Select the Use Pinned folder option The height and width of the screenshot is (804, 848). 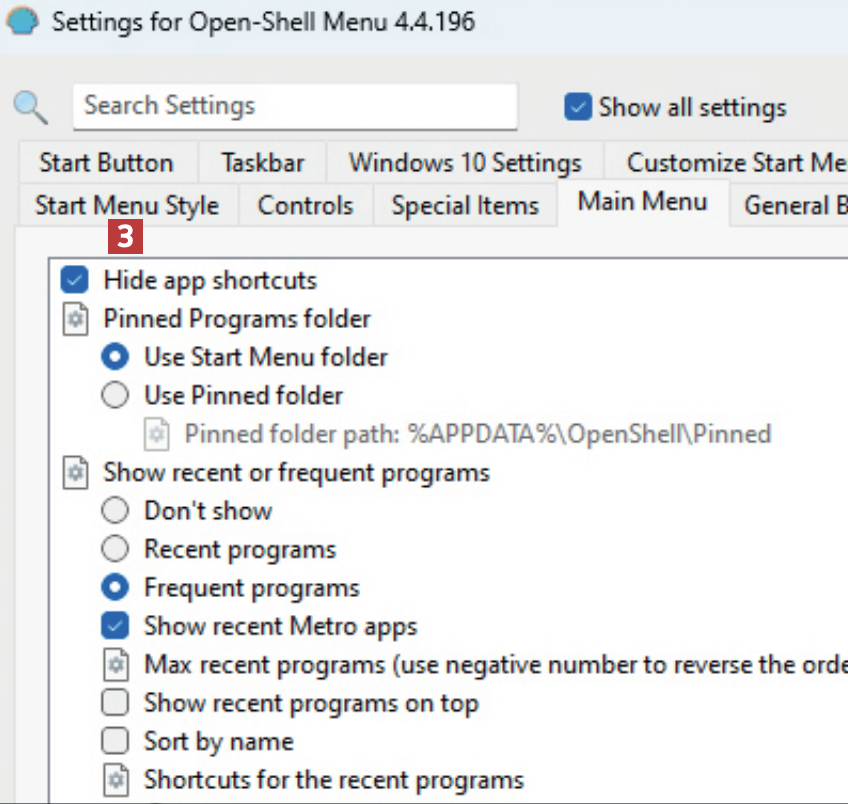pyautogui.click(x=116, y=396)
